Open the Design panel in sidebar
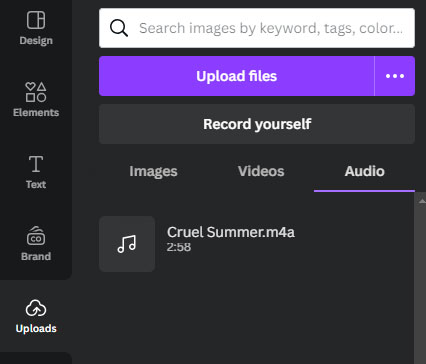The width and height of the screenshot is (426, 364). tap(36, 28)
